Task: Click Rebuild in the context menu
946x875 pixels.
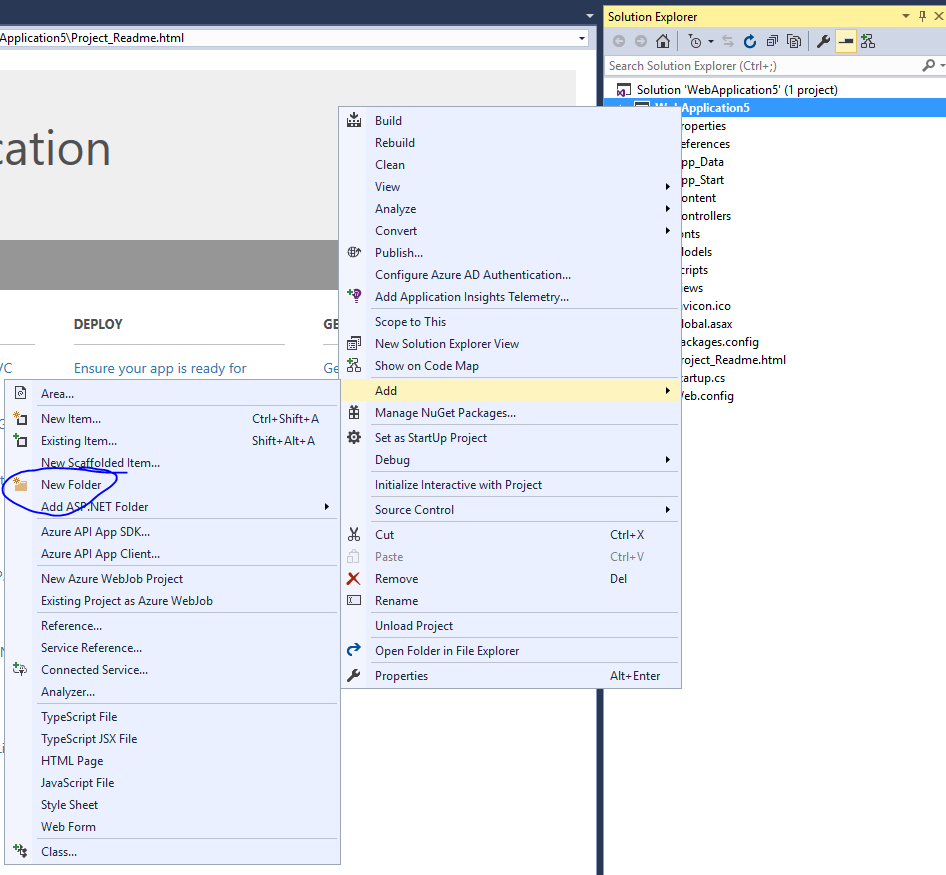Action: pyautogui.click(x=394, y=142)
